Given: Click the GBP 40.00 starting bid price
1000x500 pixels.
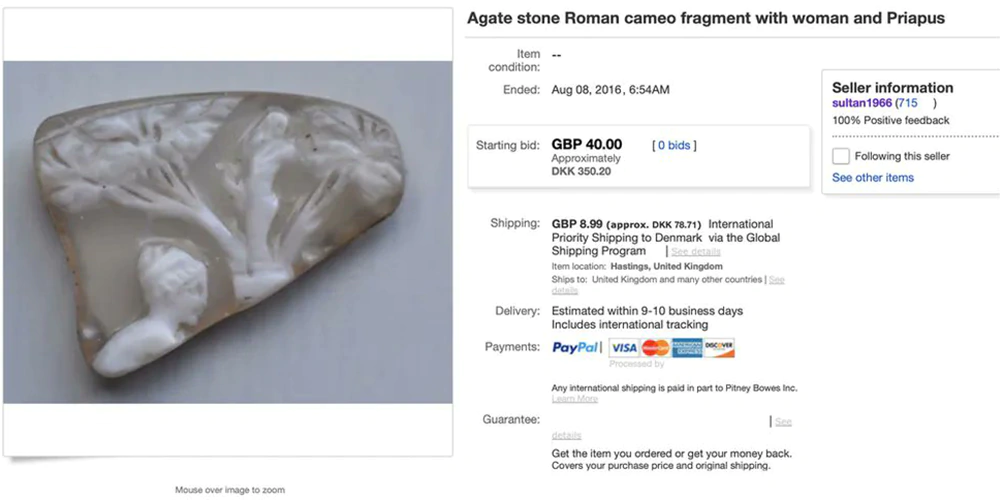Looking at the screenshot, I should click(587, 145).
